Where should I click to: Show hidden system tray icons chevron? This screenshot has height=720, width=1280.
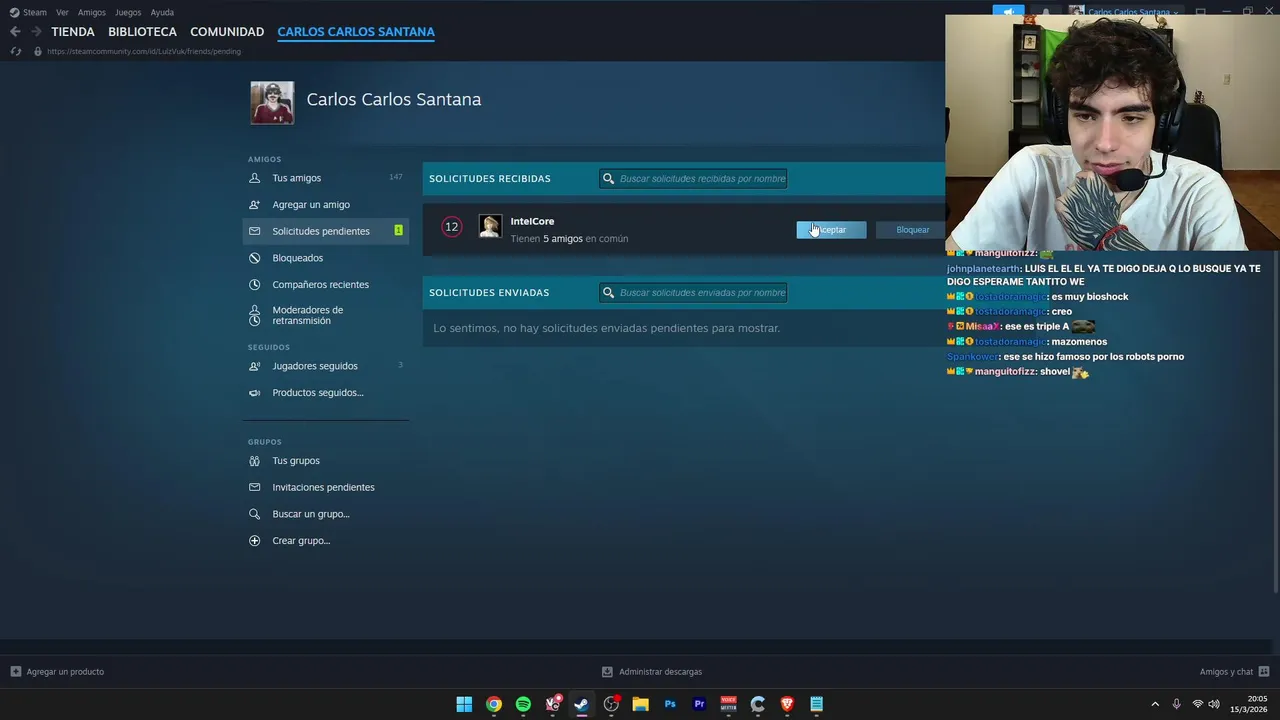click(x=1155, y=704)
